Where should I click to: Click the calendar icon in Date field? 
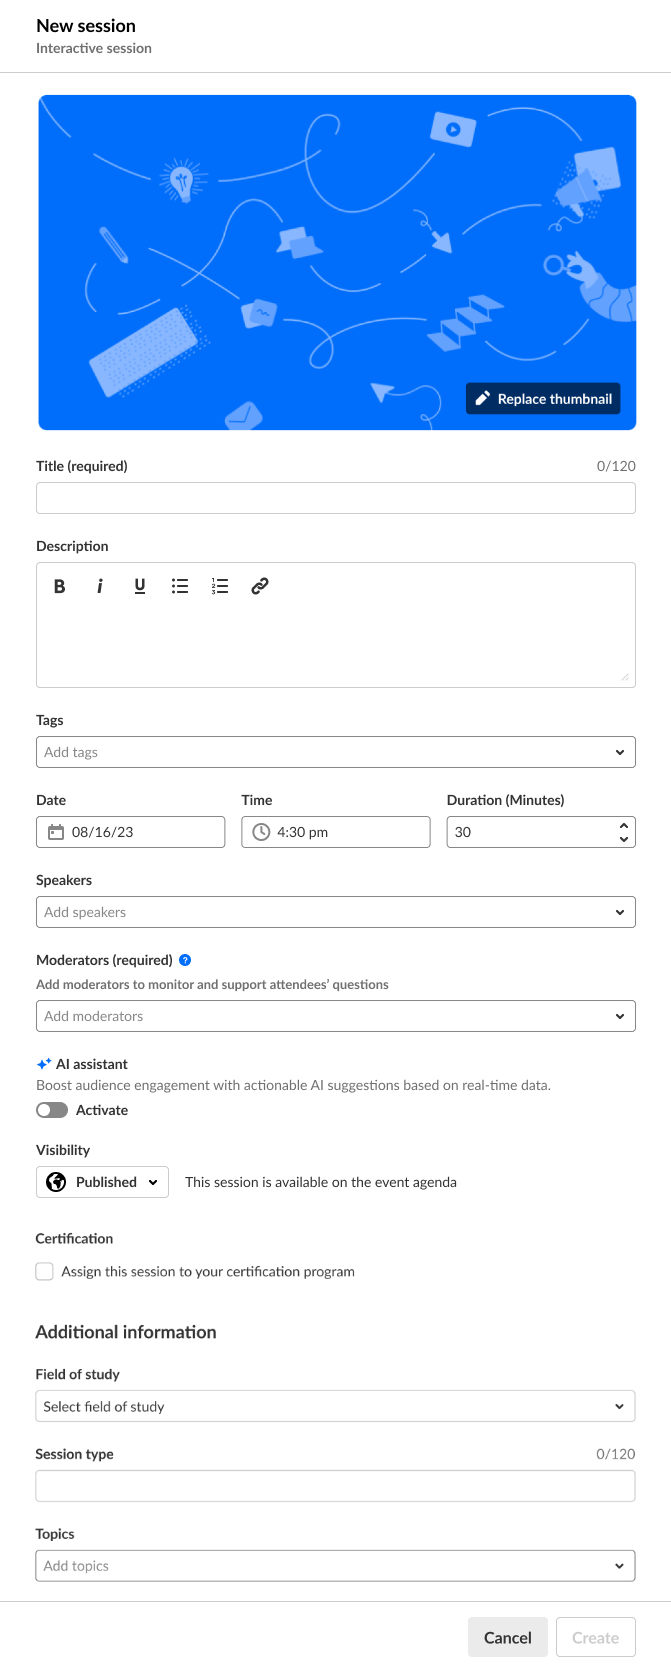tap(56, 832)
